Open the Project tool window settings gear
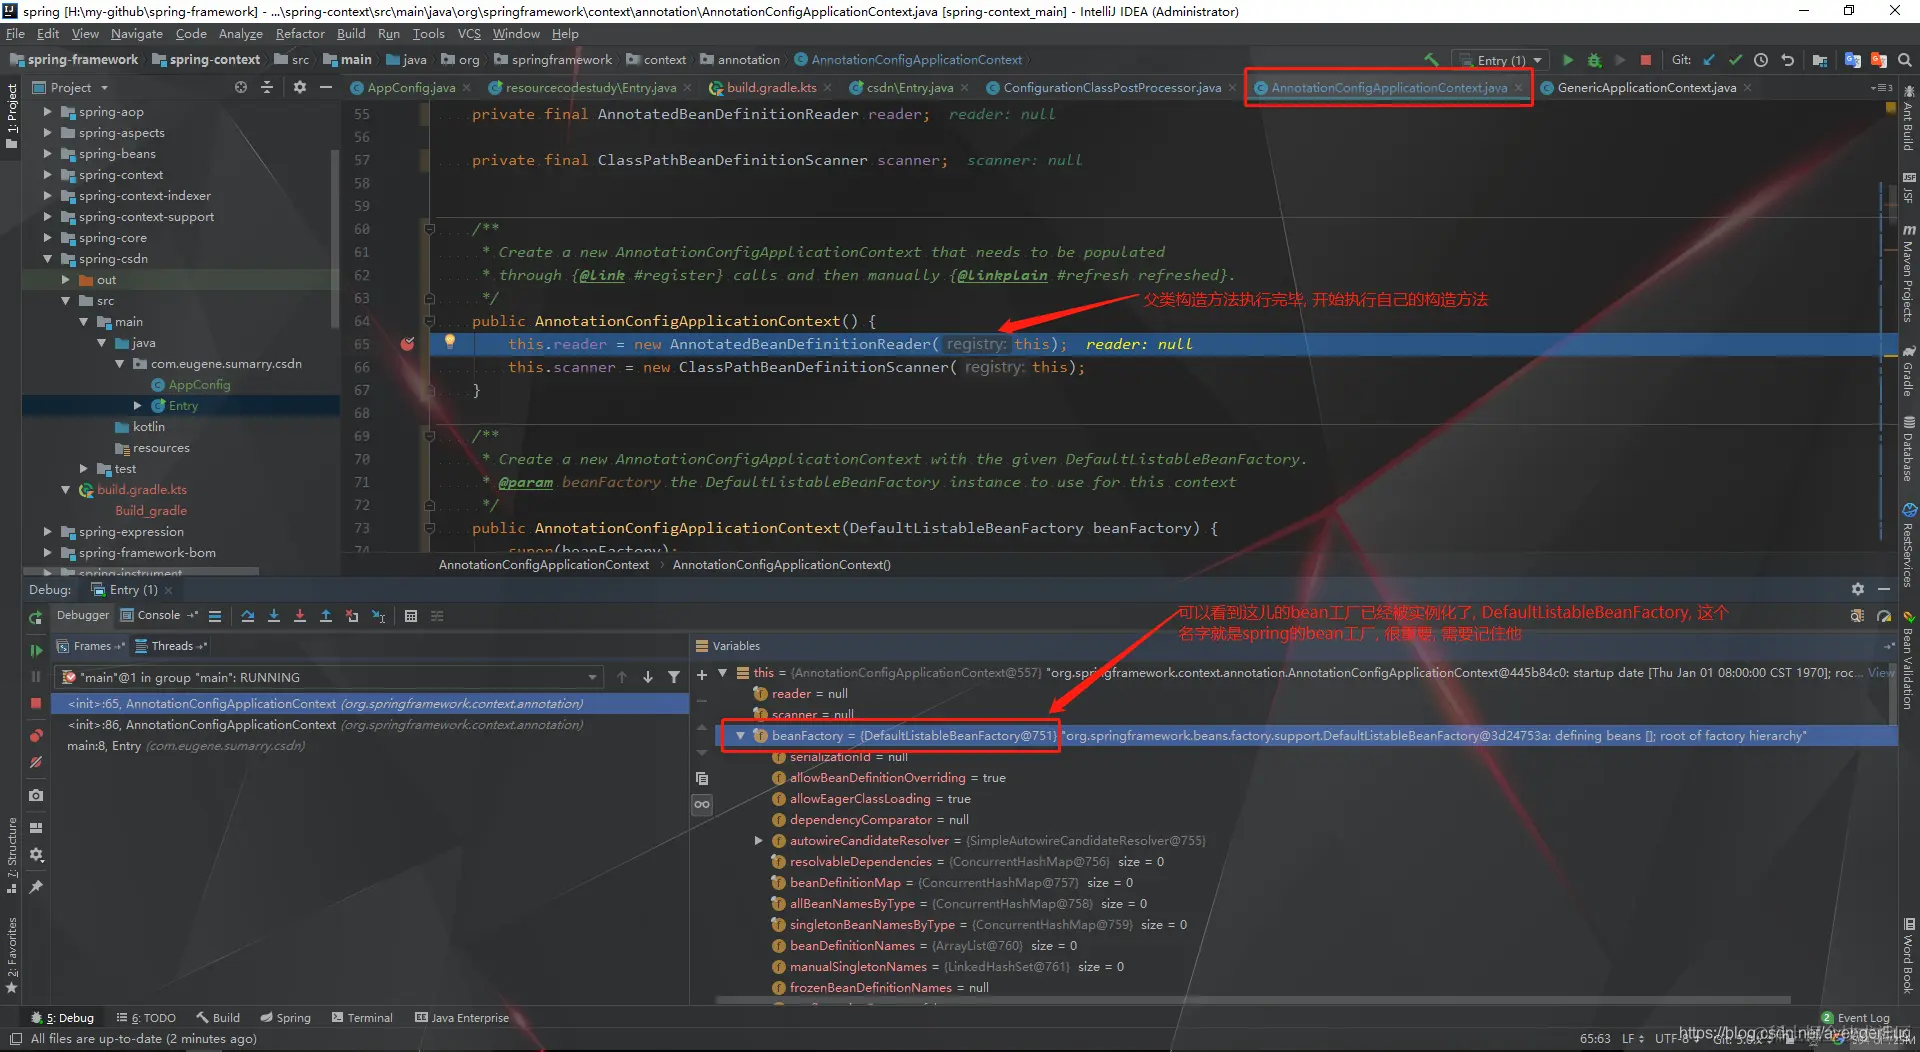1920x1052 pixels. click(x=300, y=88)
